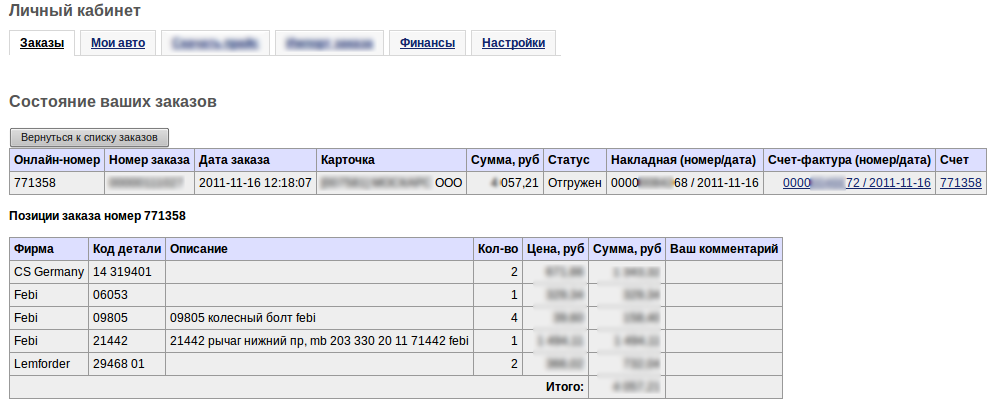The width and height of the screenshot is (1006, 409).
Task: Select part code 29468 01
Action: 118,364
